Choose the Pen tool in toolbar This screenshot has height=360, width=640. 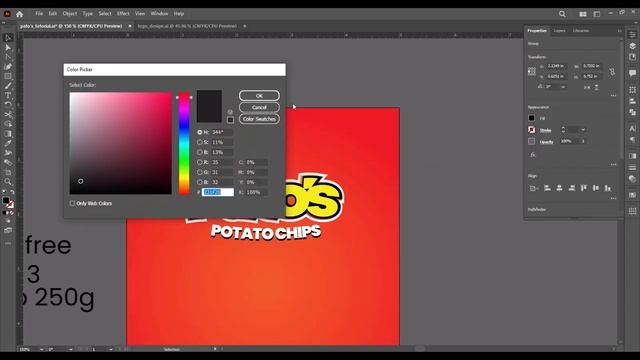[8, 67]
